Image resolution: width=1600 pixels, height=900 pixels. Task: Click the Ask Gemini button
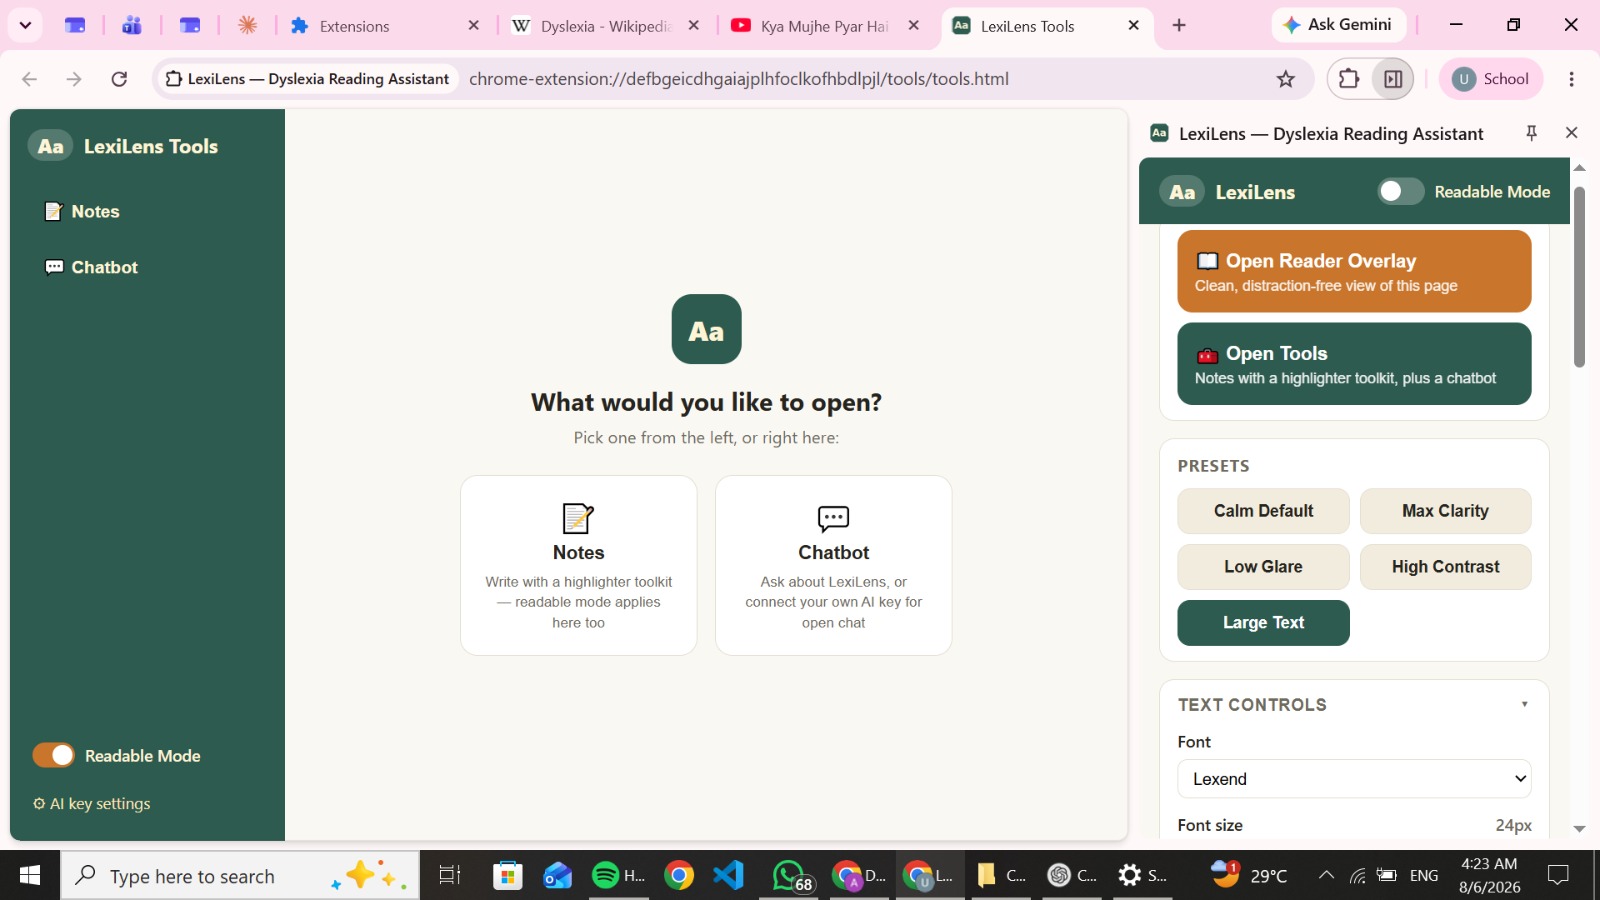[x=1338, y=25]
